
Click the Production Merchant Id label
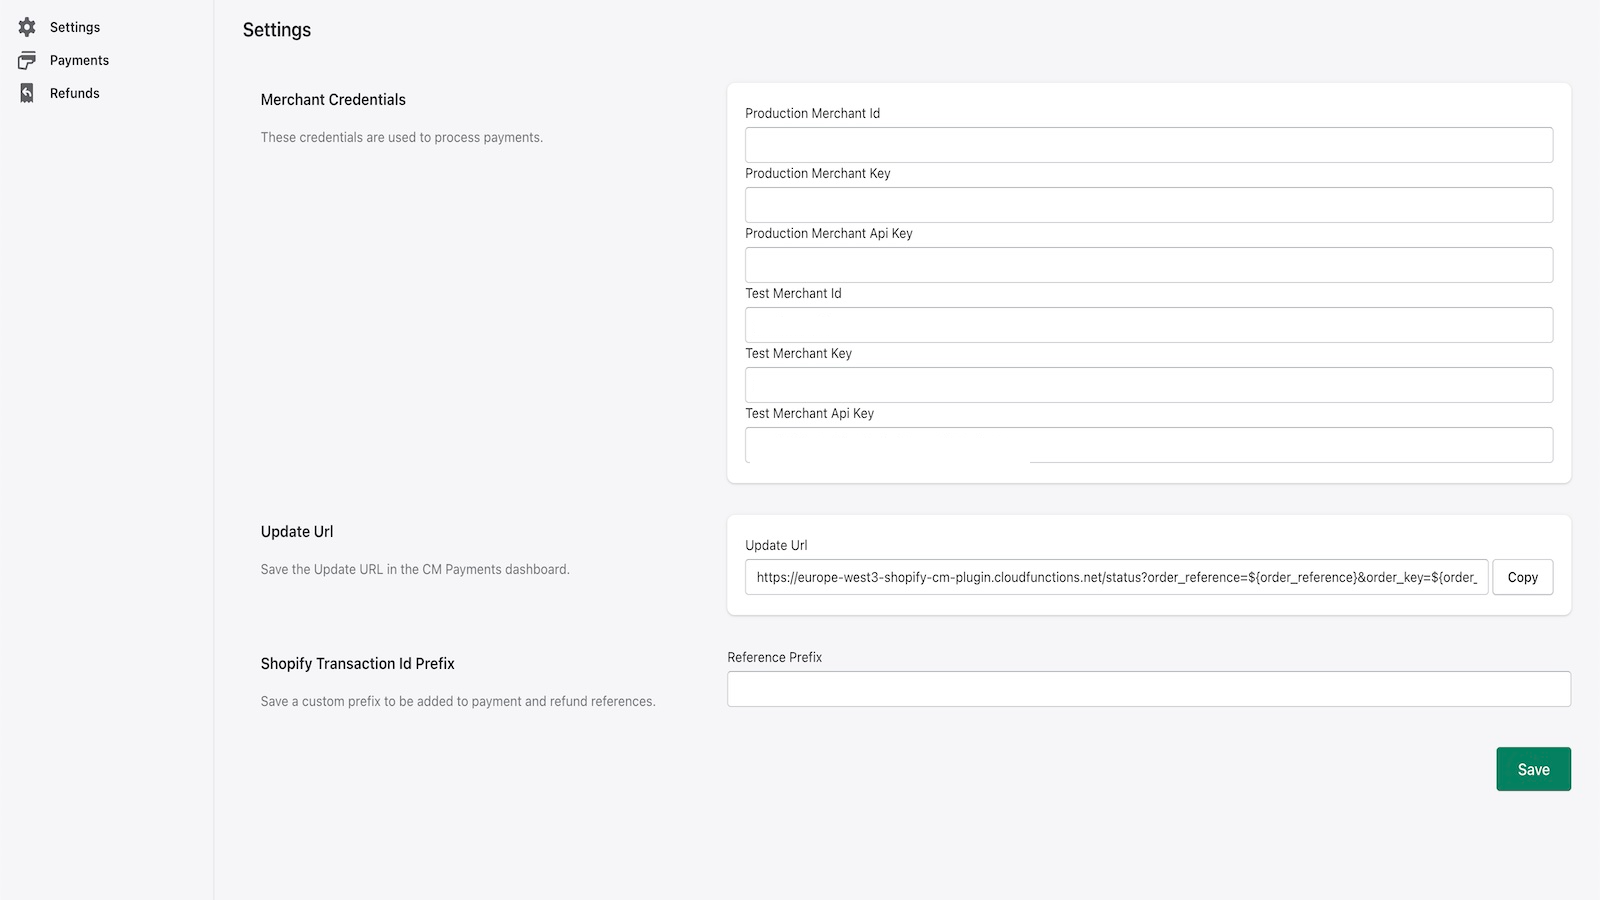(813, 113)
